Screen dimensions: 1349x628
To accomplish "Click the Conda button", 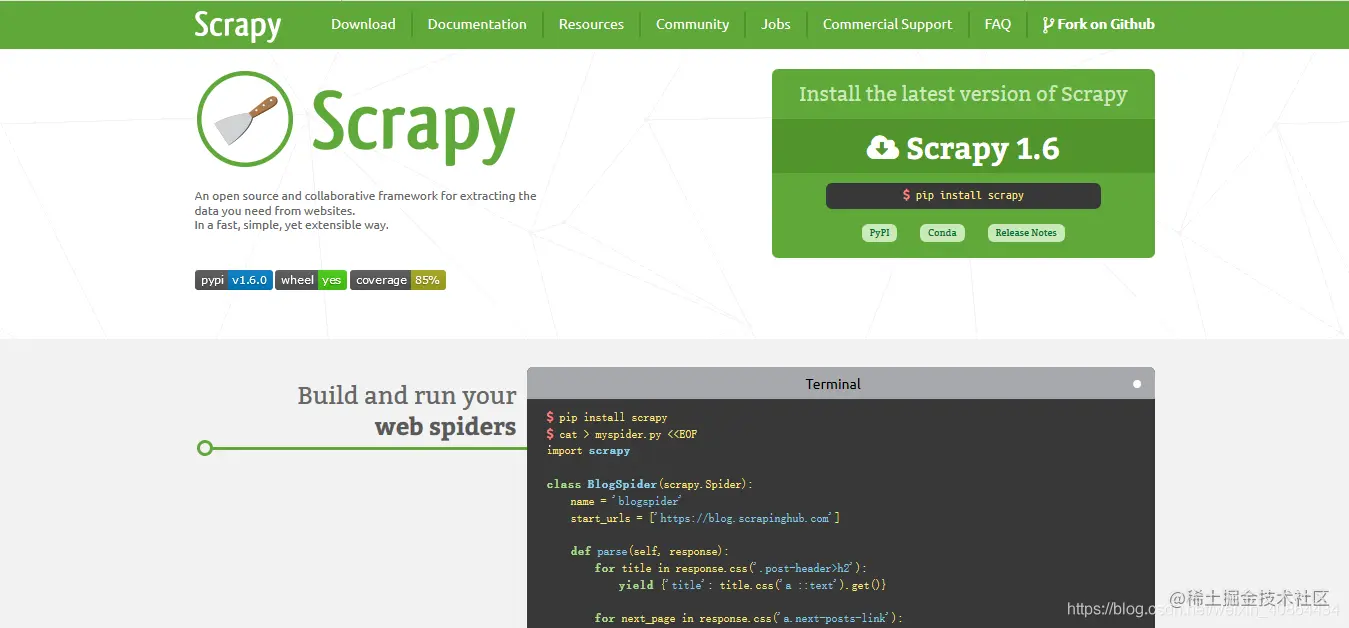I will click(x=942, y=233).
